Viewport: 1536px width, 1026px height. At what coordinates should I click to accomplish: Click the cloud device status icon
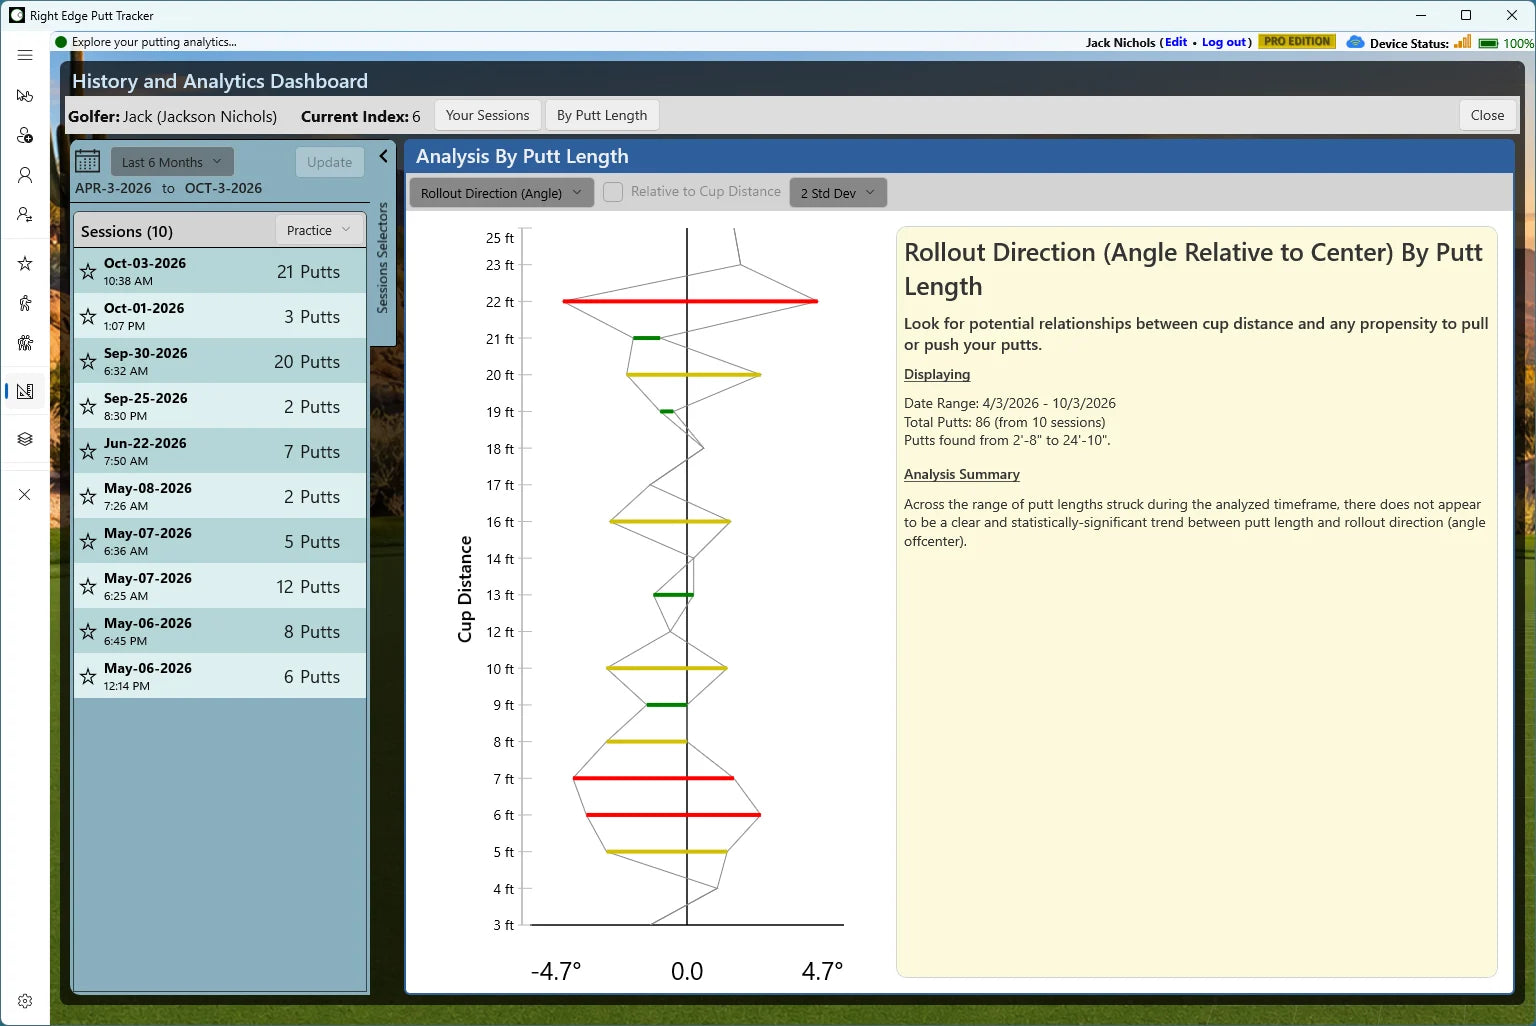(x=1355, y=42)
